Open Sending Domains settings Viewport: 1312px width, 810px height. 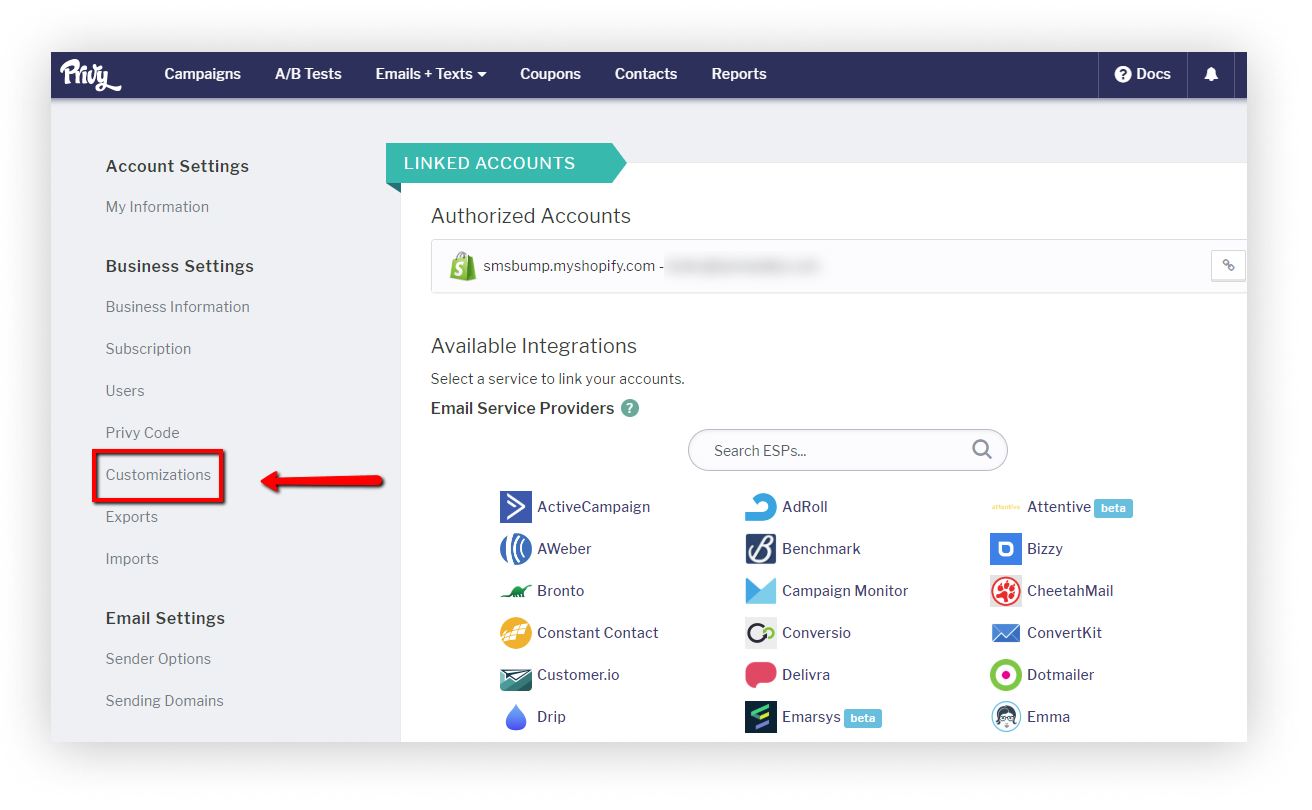[x=165, y=701]
